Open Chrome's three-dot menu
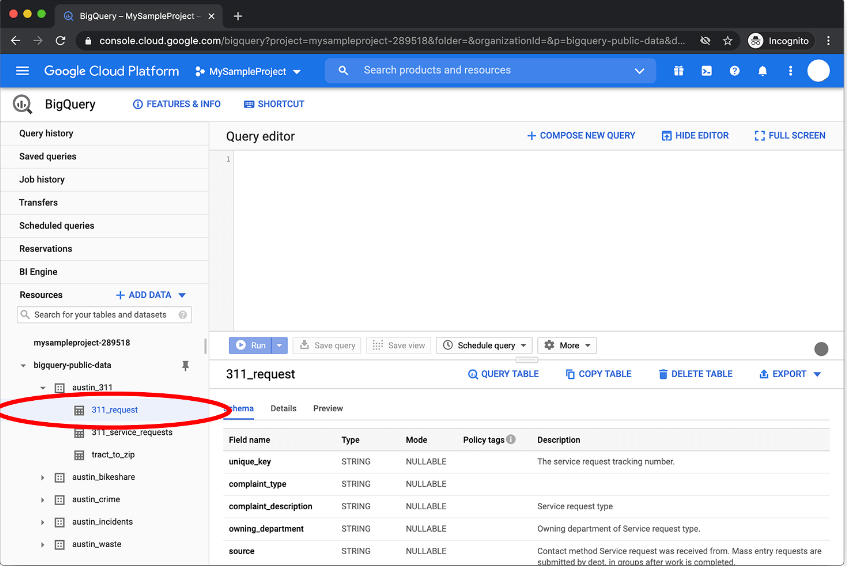The image size is (847, 566). tap(829, 41)
